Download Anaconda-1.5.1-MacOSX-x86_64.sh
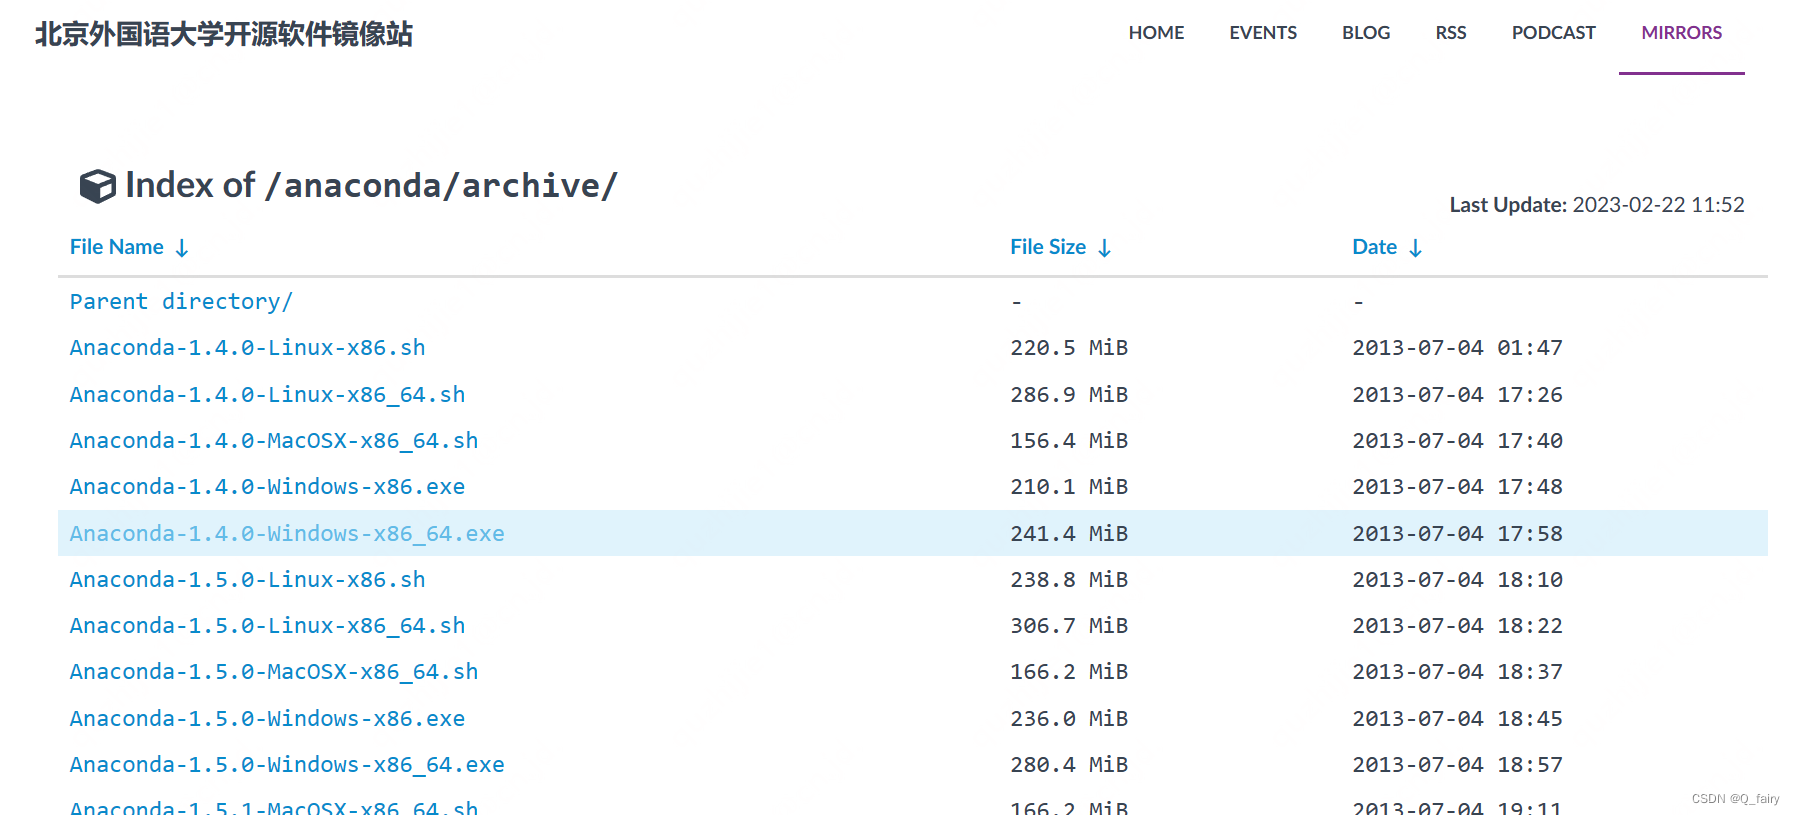This screenshot has width=1795, height=815. point(274,807)
